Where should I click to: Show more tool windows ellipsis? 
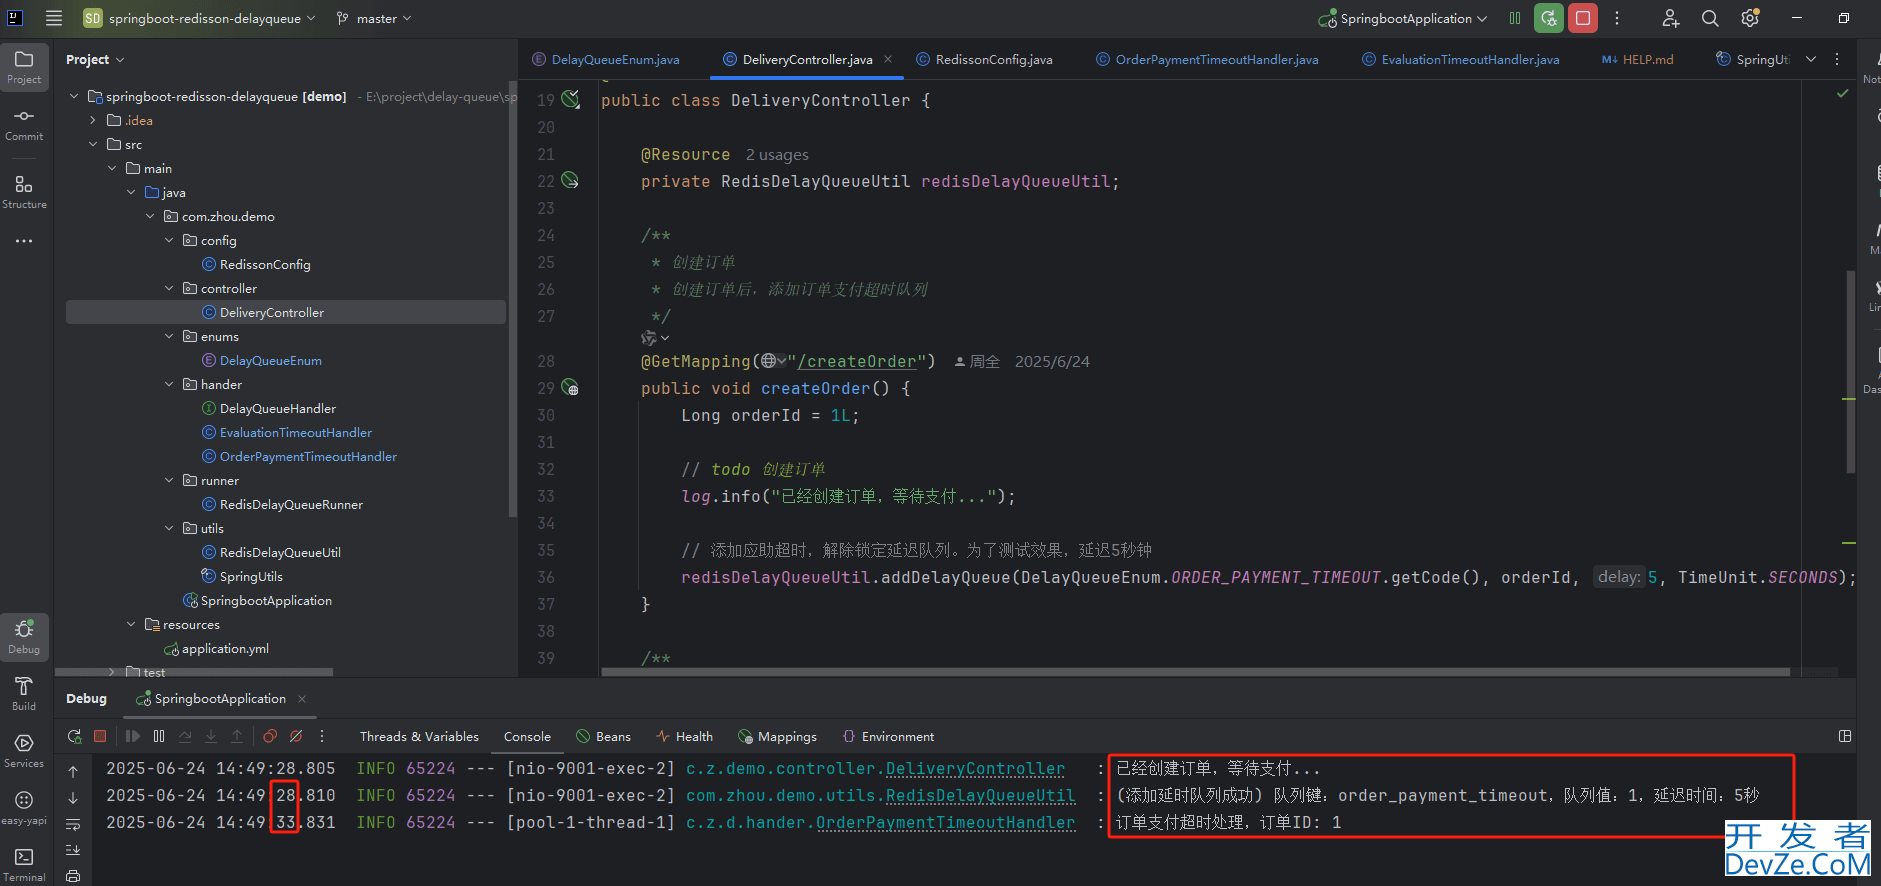[x=24, y=241]
